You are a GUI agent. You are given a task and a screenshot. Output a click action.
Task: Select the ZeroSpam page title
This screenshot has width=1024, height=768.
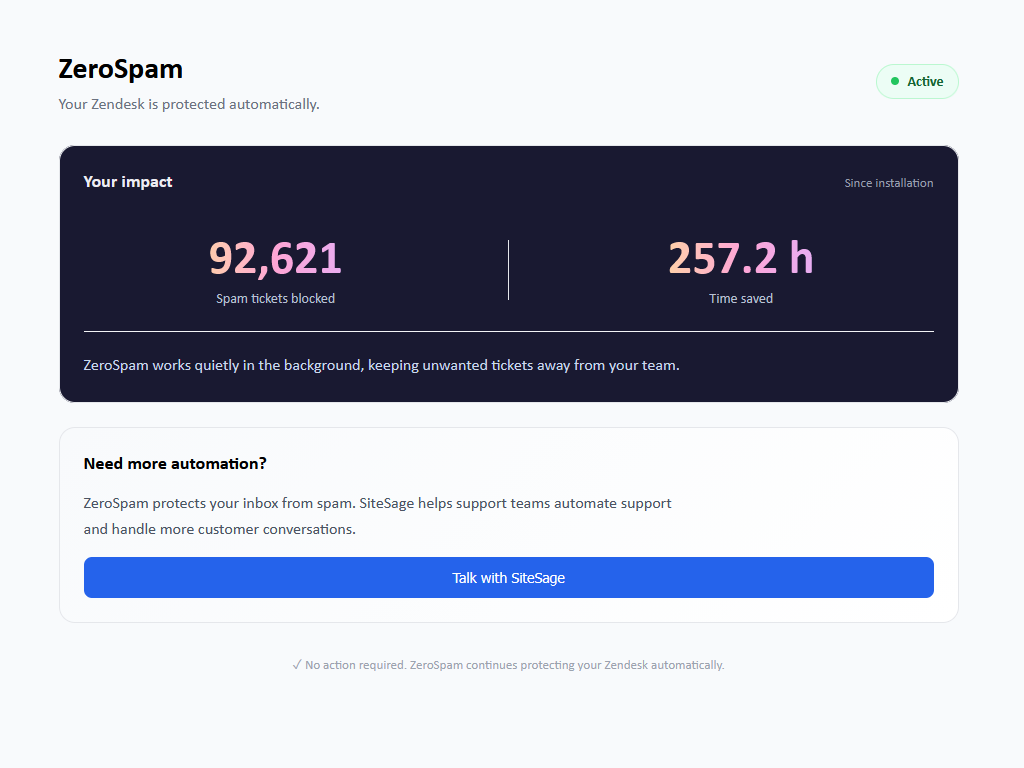121,69
